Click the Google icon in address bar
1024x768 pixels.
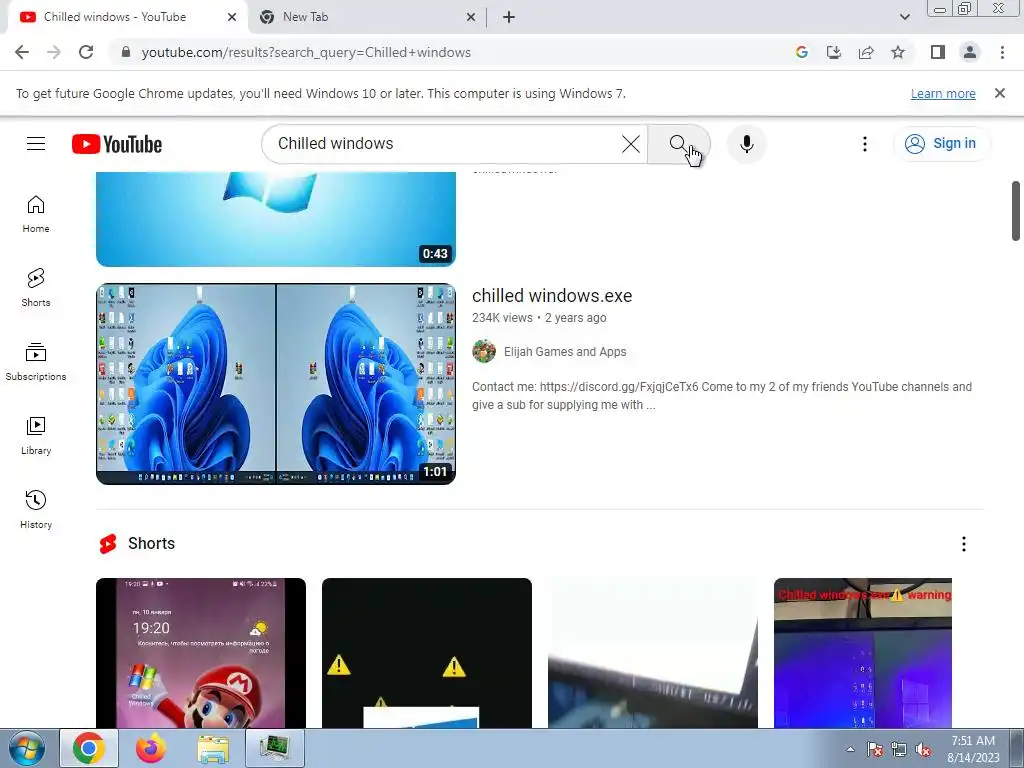(802, 52)
